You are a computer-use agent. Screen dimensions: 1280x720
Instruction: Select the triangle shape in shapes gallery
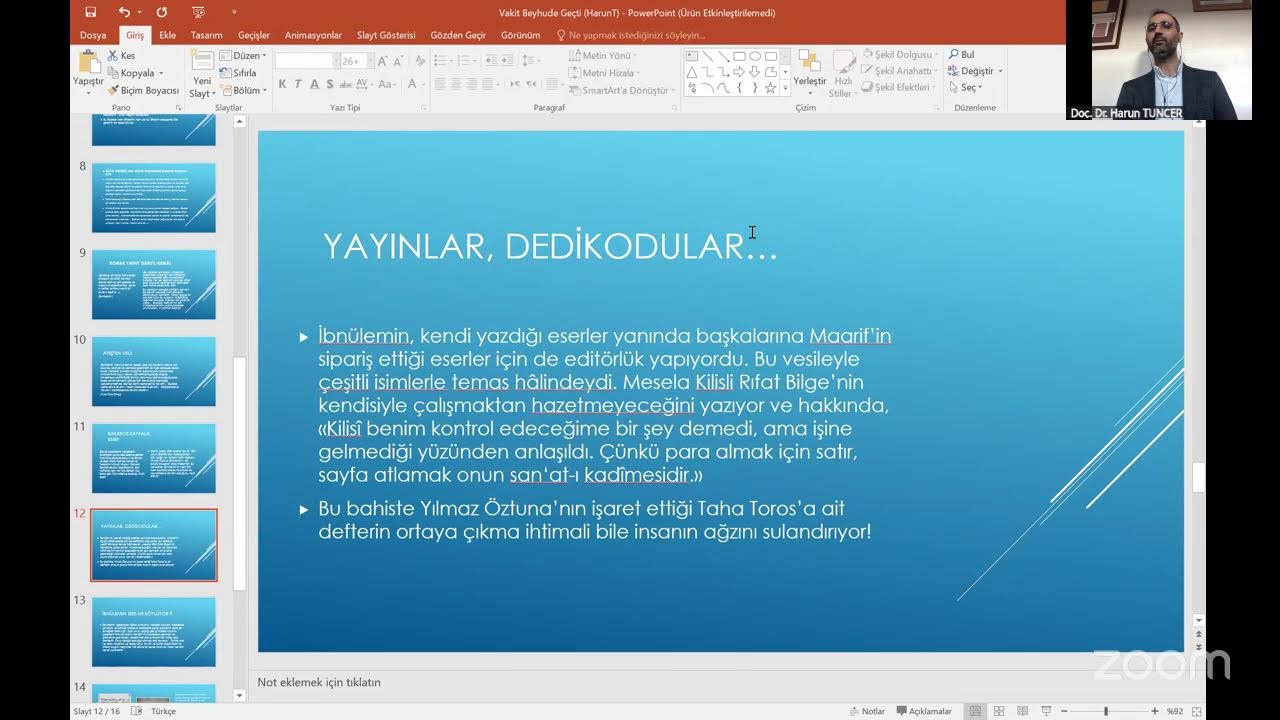[x=691, y=72]
